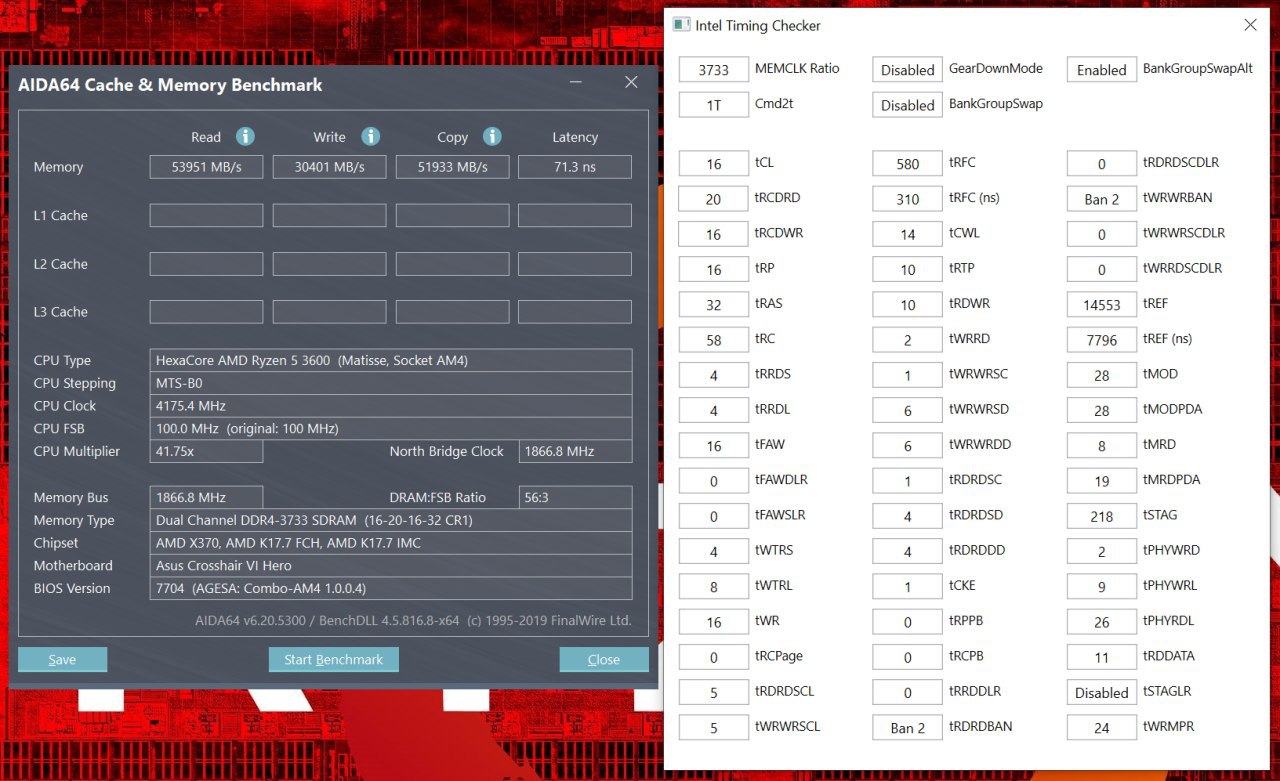Click the tWRMPR value 24 box
Screen dimensions: 1280x781
pyautogui.click(x=1101, y=727)
